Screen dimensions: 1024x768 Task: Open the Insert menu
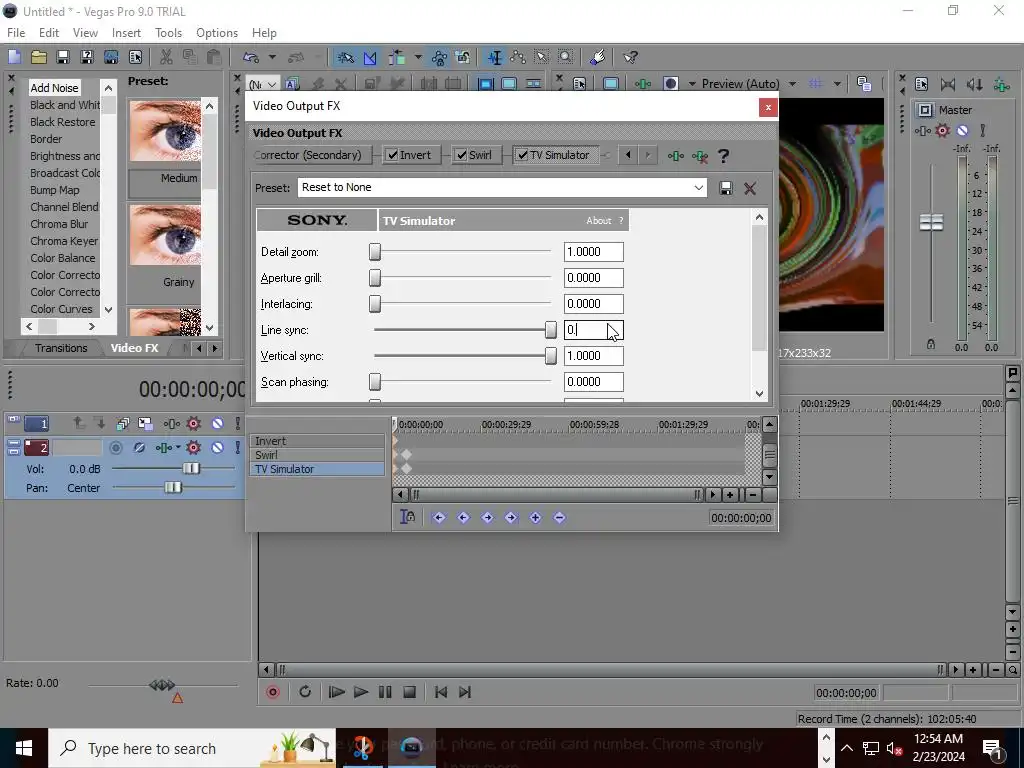click(126, 33)
